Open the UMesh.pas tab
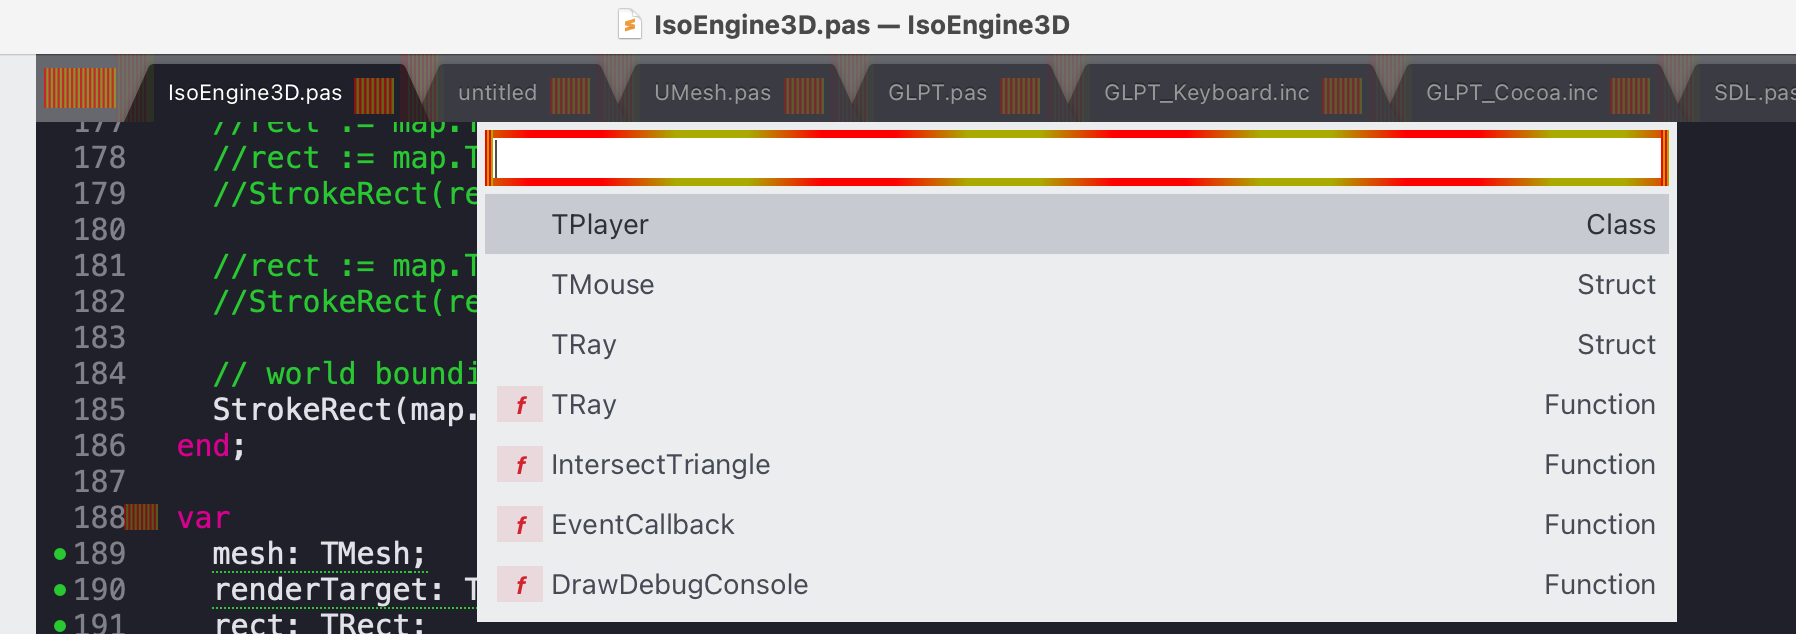 [x=711, y=92]
